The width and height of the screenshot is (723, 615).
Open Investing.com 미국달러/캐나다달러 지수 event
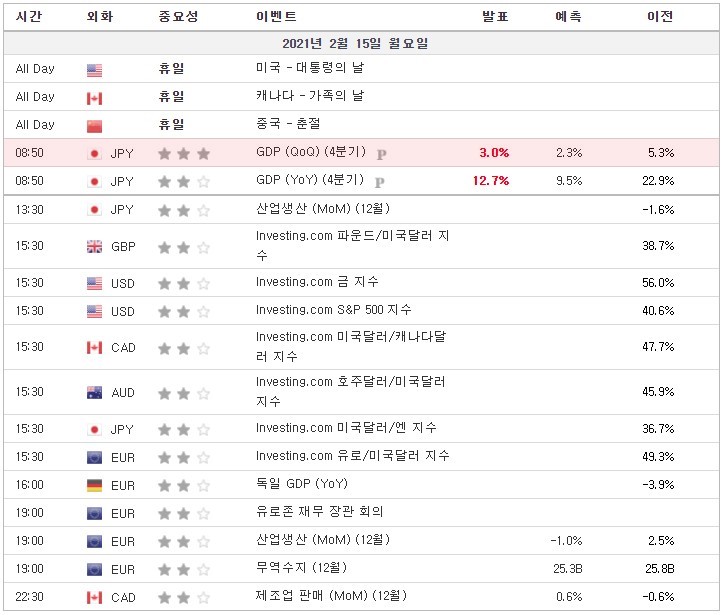[351, 346]
